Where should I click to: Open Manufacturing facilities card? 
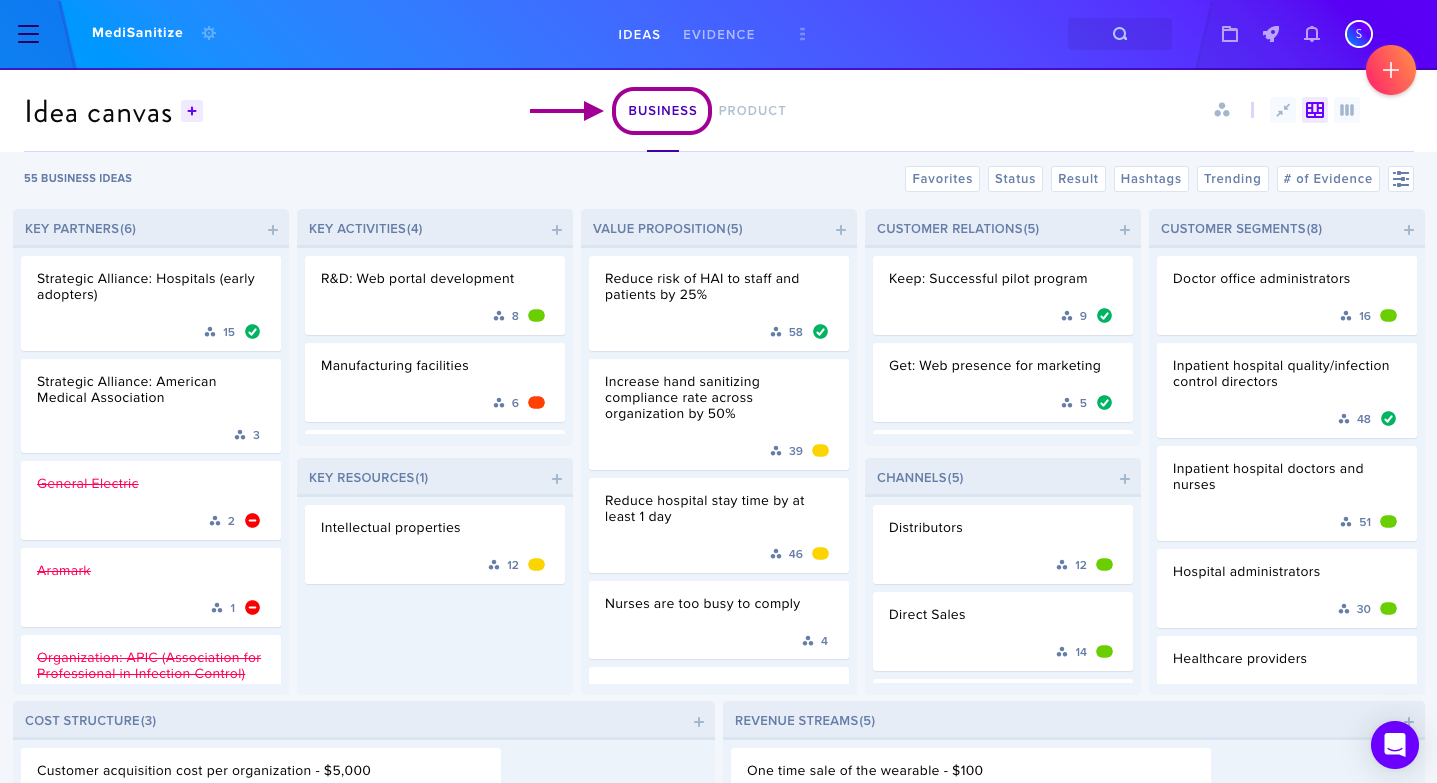pos(435,382)
